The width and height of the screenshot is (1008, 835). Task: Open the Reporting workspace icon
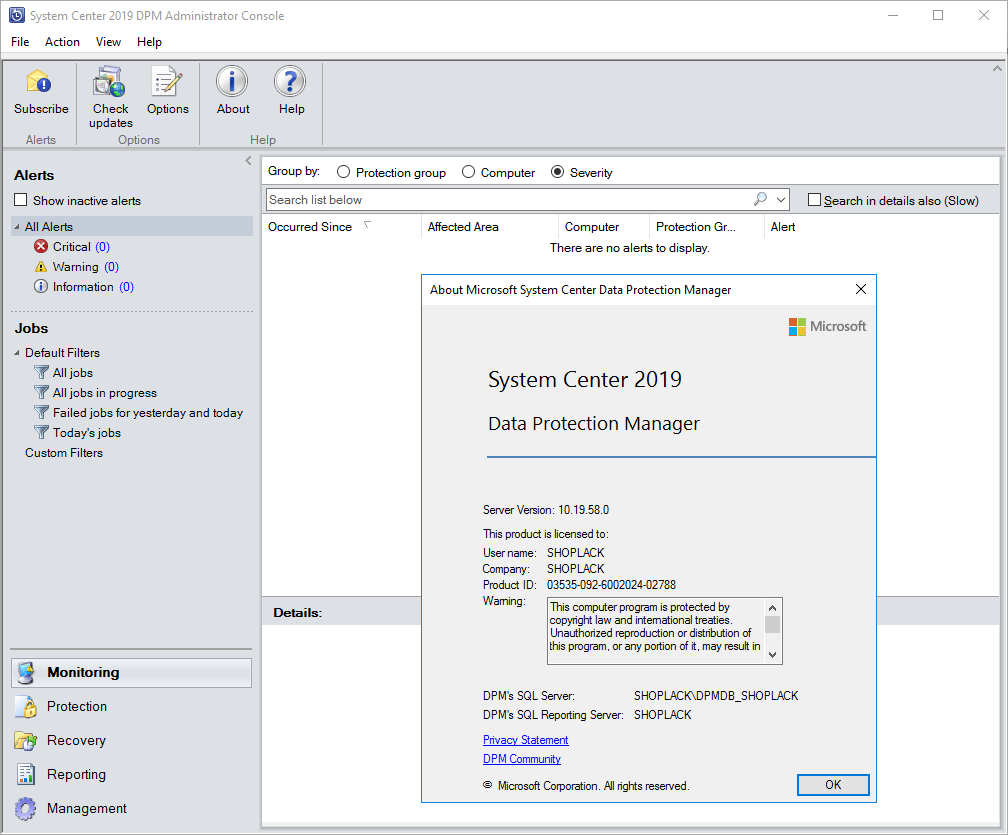26,775
